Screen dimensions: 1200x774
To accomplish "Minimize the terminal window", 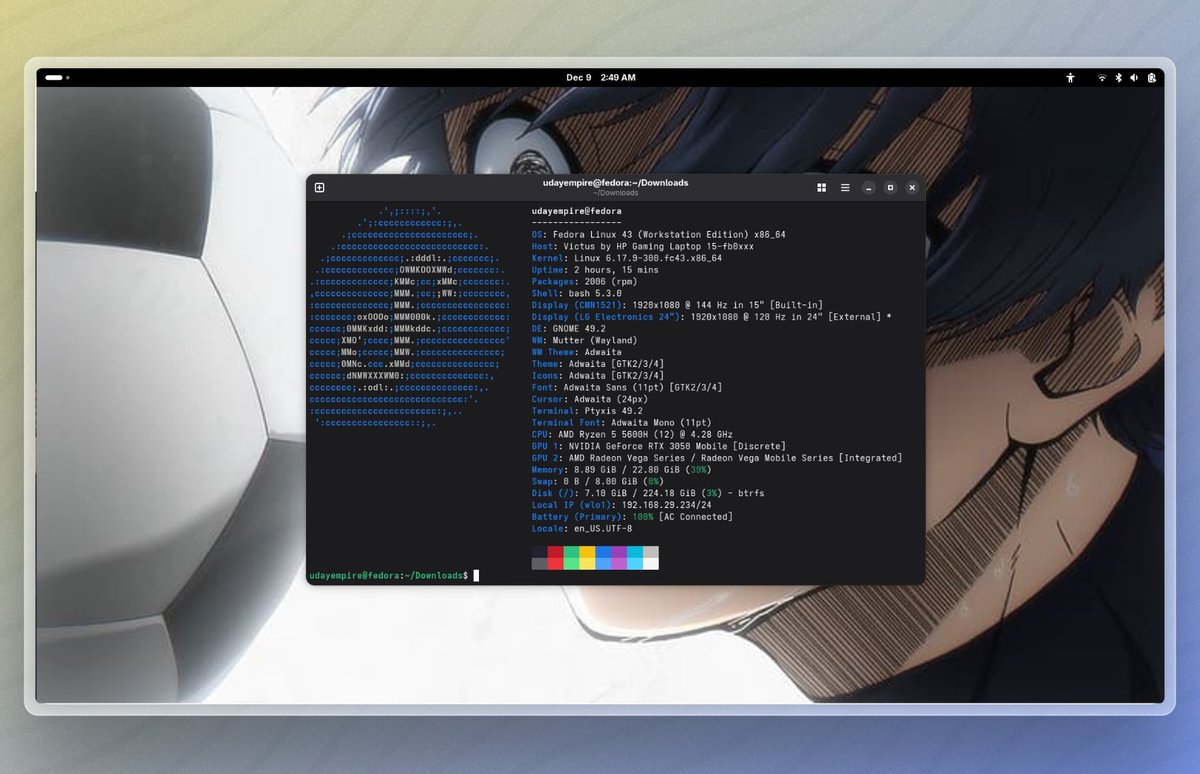I will point(869,187).
